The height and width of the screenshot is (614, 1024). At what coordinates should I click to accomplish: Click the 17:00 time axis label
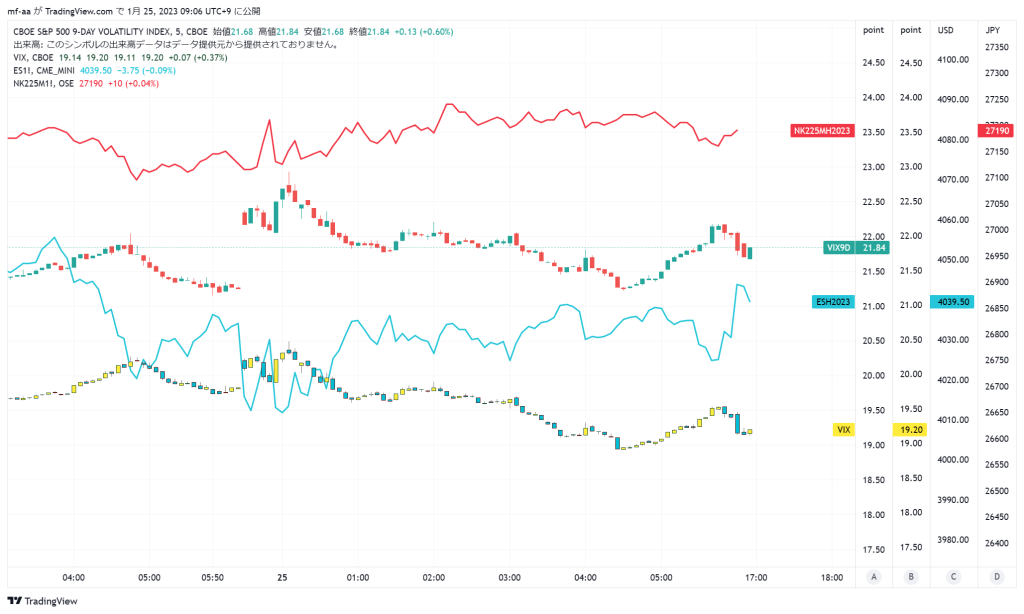[x=756, y=577]
